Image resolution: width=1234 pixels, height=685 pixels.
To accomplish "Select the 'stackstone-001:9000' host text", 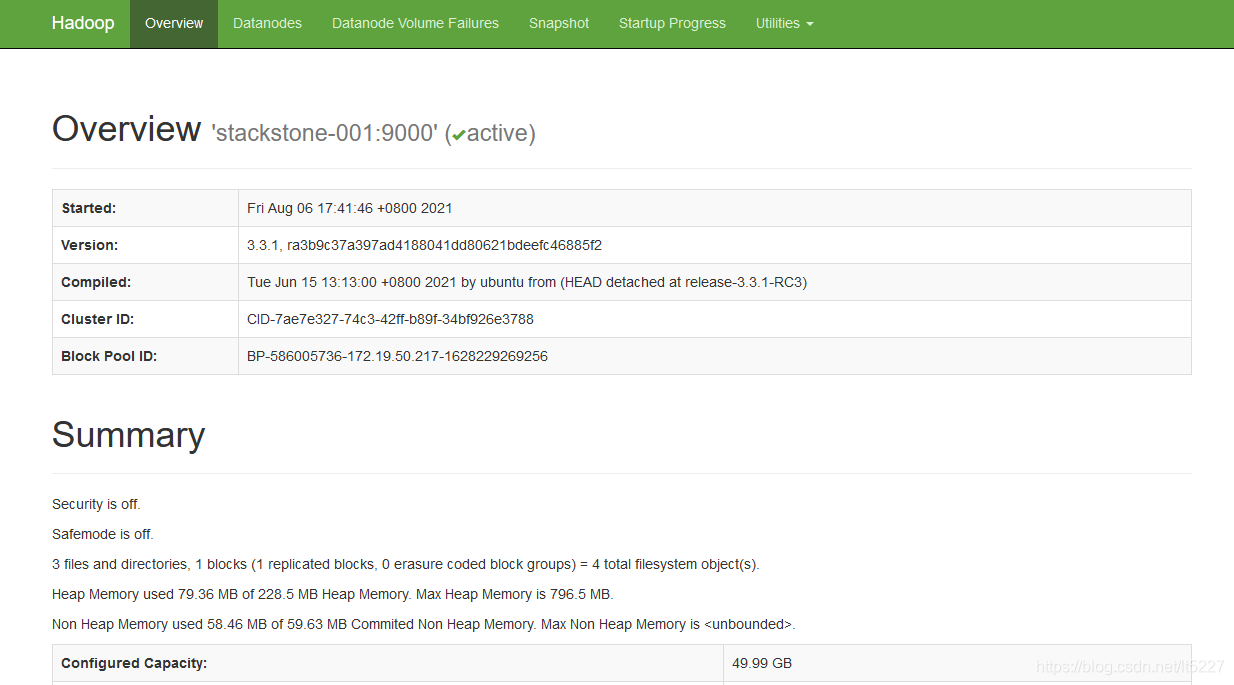I will 324,133.
